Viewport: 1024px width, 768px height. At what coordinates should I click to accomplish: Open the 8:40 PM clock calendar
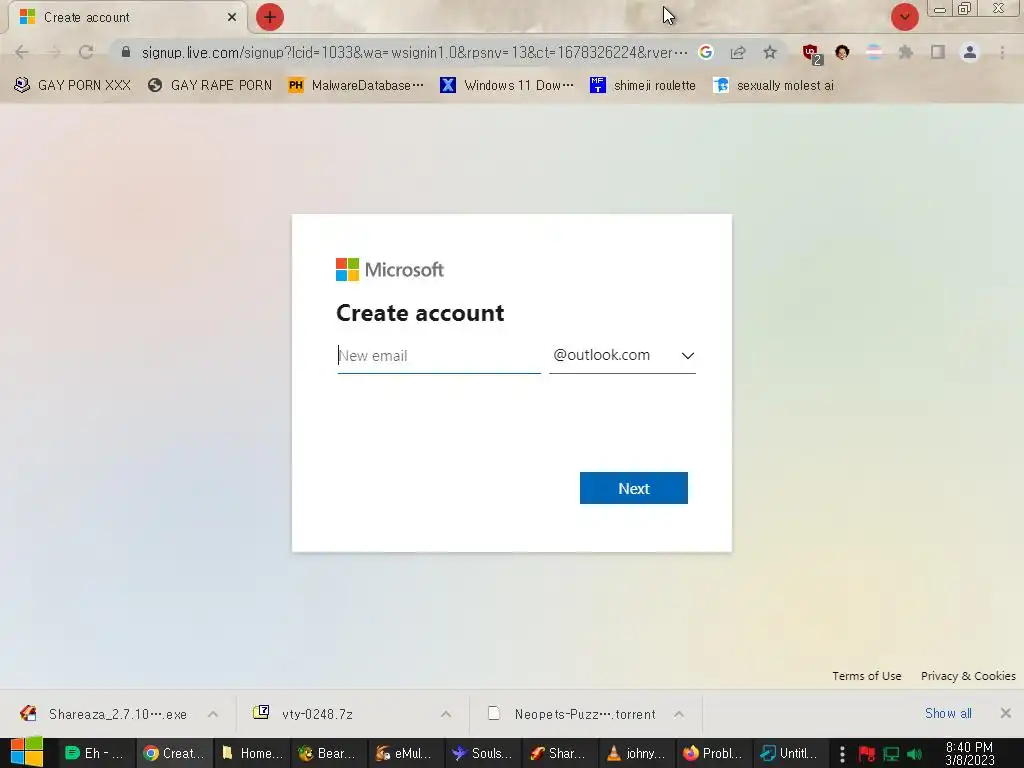coord(970,754)
